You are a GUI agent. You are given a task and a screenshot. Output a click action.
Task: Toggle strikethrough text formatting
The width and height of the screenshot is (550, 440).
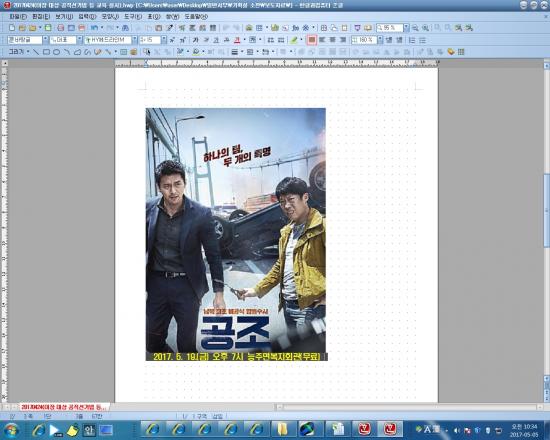tap(227, 40)
